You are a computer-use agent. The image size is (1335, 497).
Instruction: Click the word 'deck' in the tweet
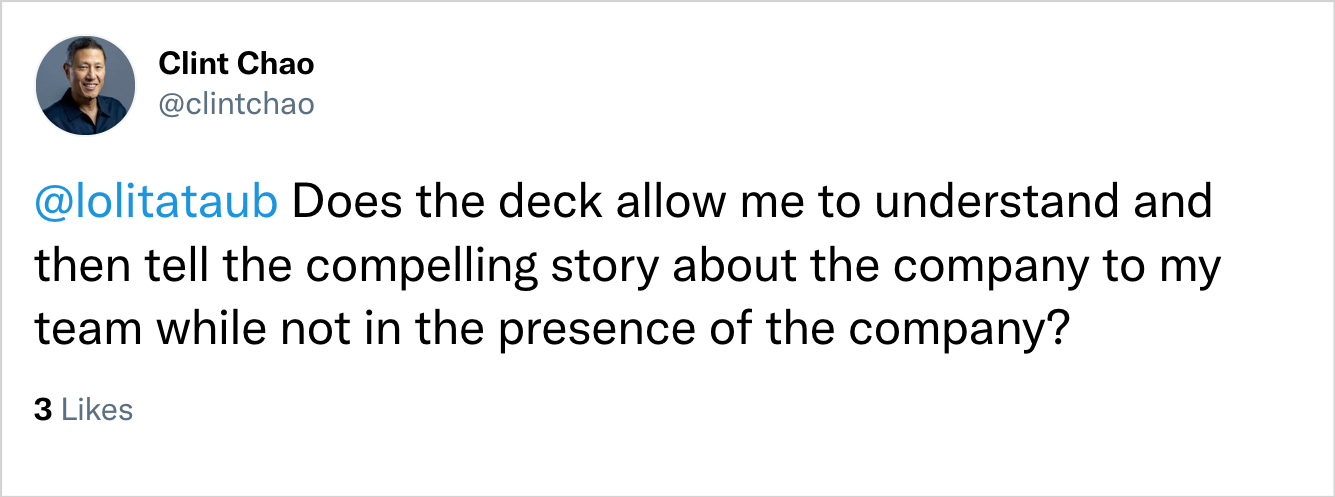pos(551,203)
